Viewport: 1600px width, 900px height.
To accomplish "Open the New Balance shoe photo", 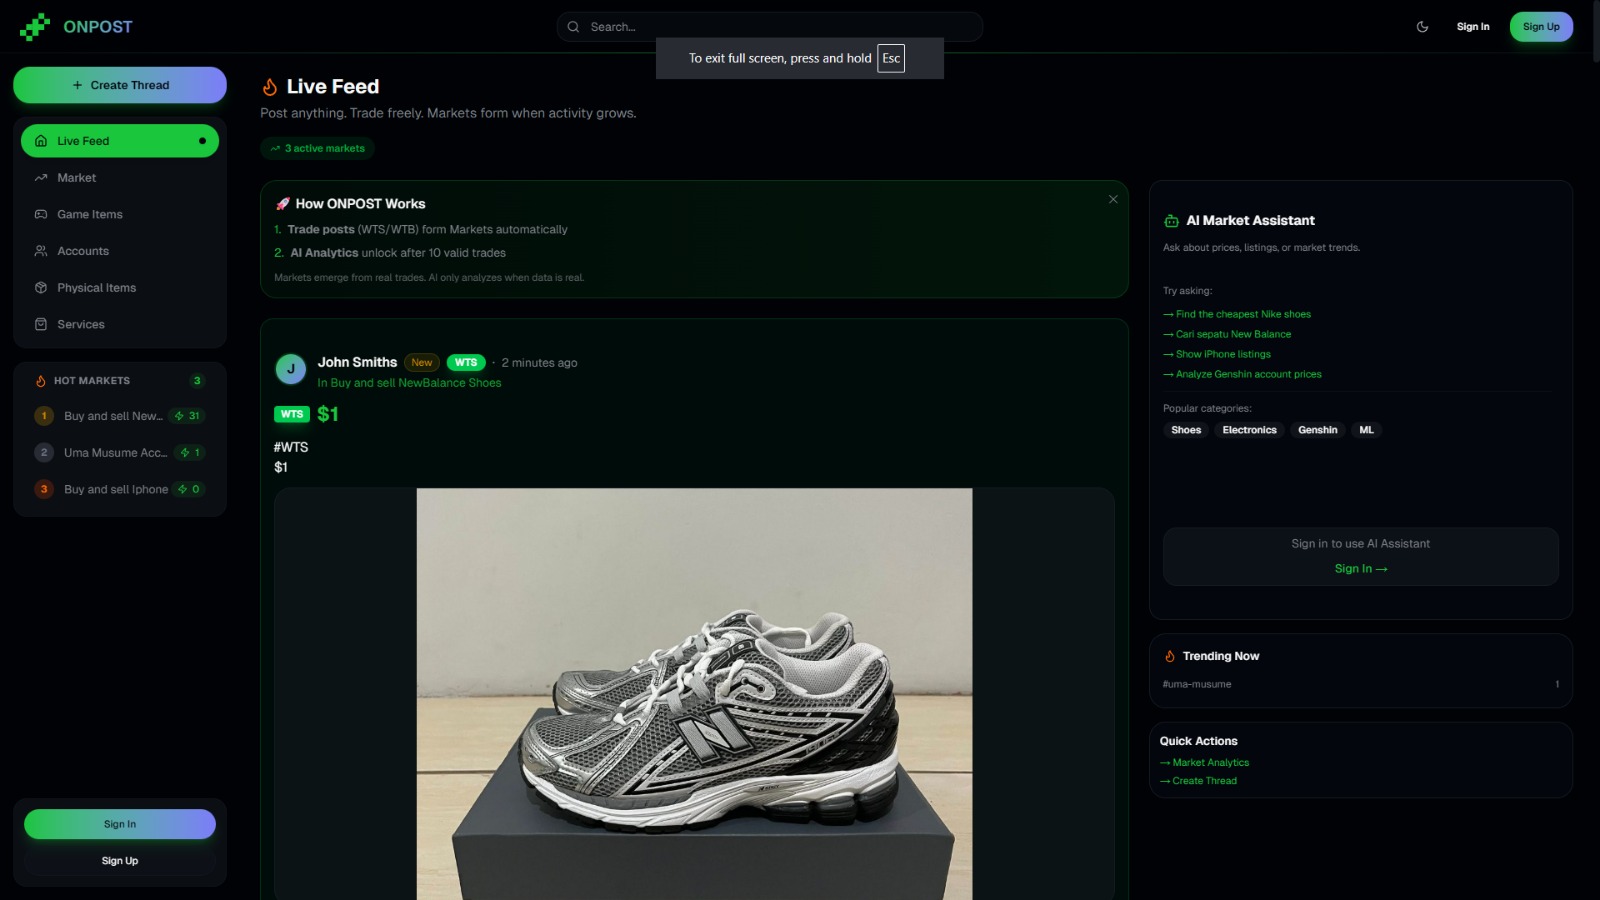I will point(694,694).
